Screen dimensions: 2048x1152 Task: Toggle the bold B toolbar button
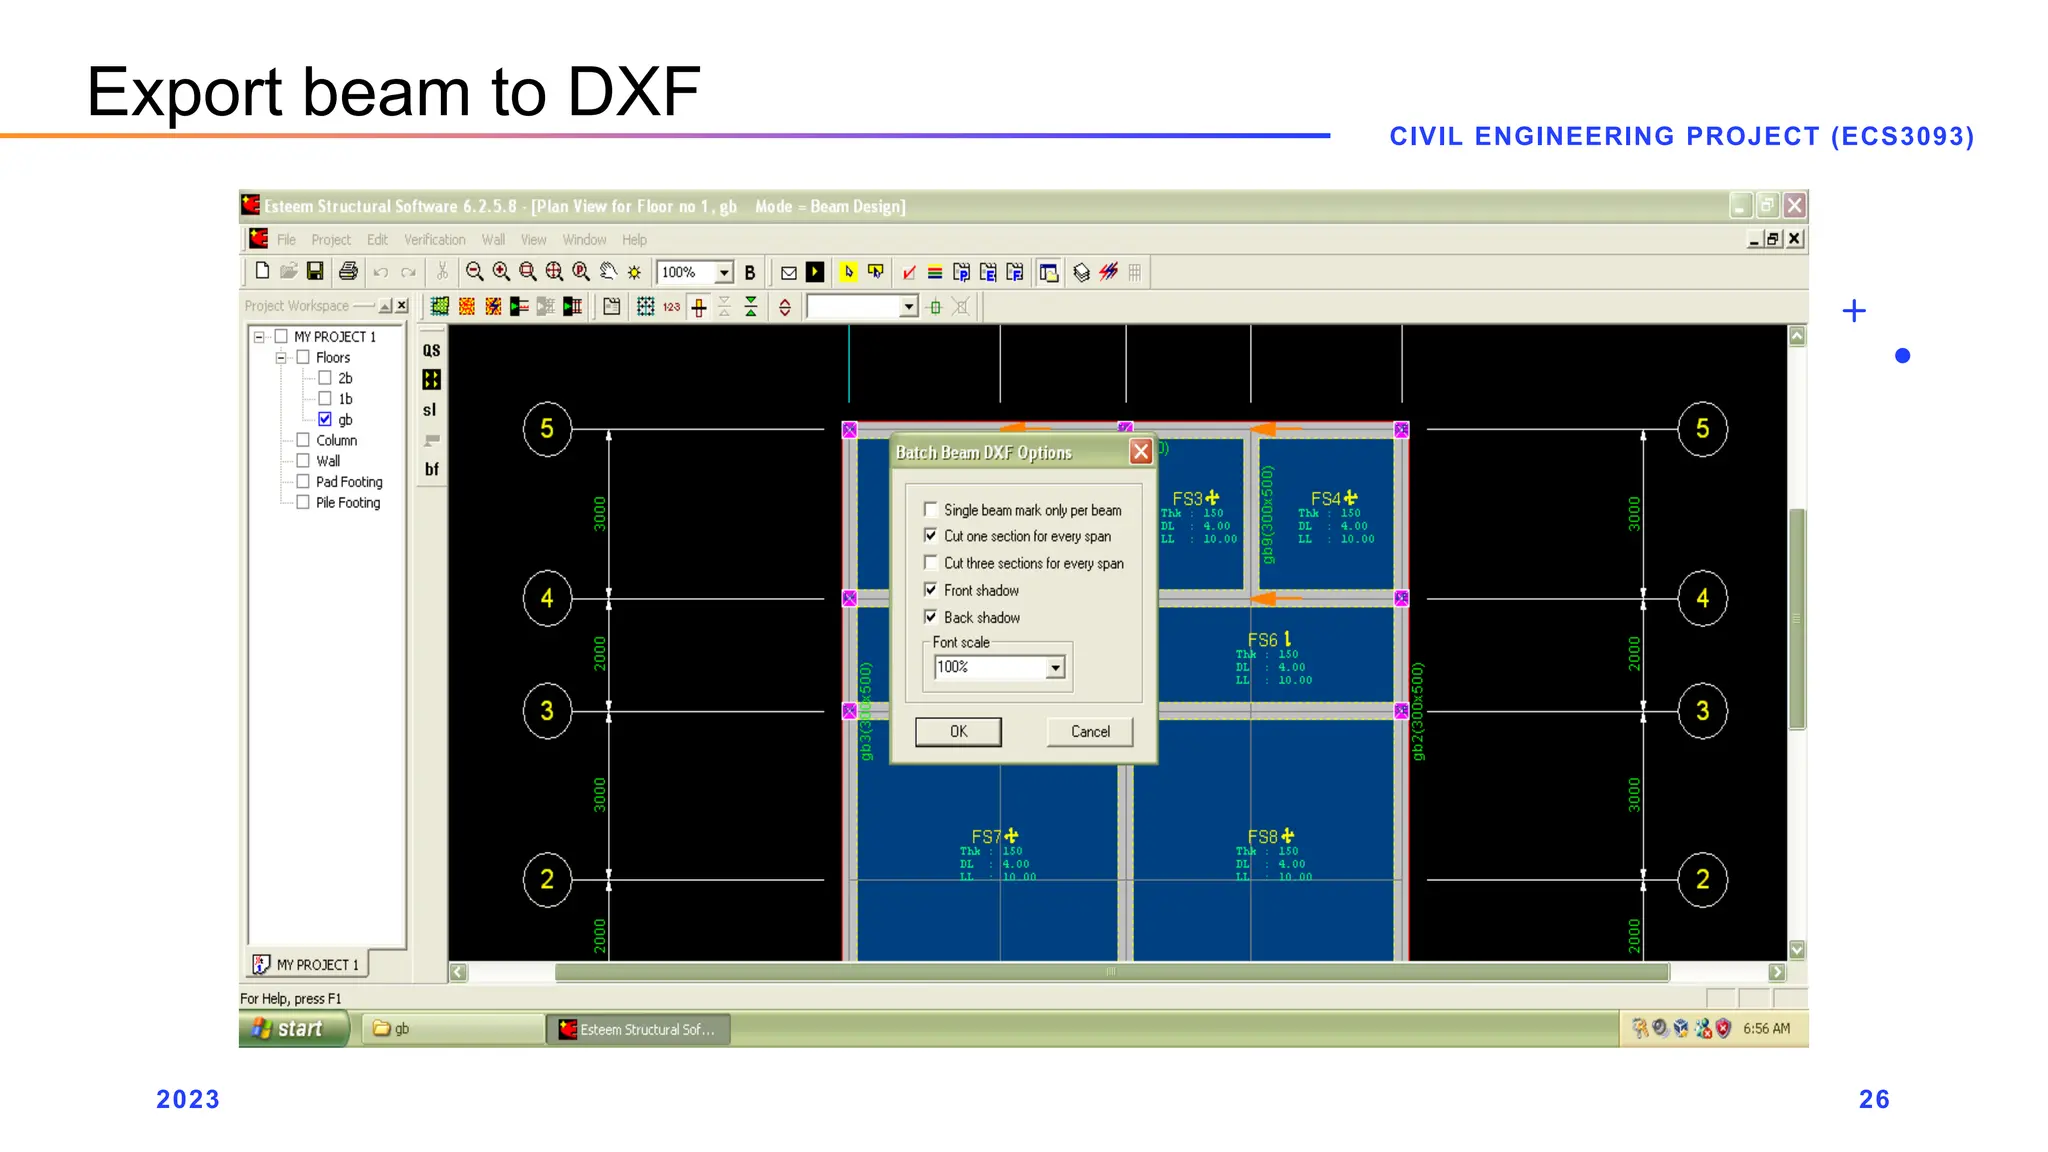point(750,272)
